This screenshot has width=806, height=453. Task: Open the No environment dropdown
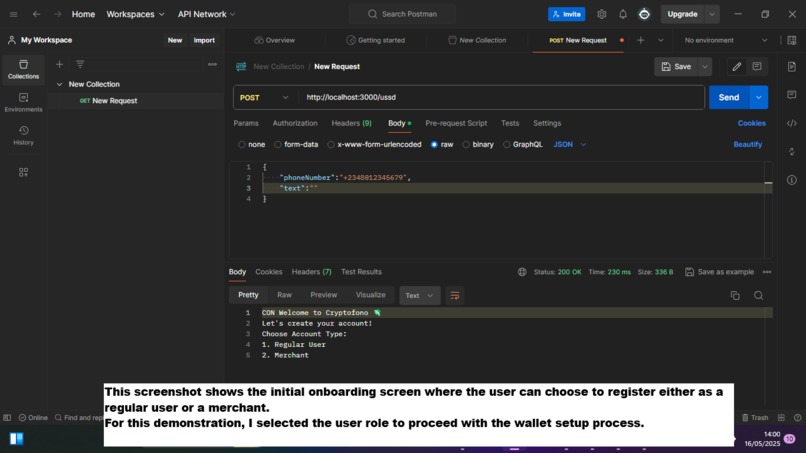click(x=726, y=40)
